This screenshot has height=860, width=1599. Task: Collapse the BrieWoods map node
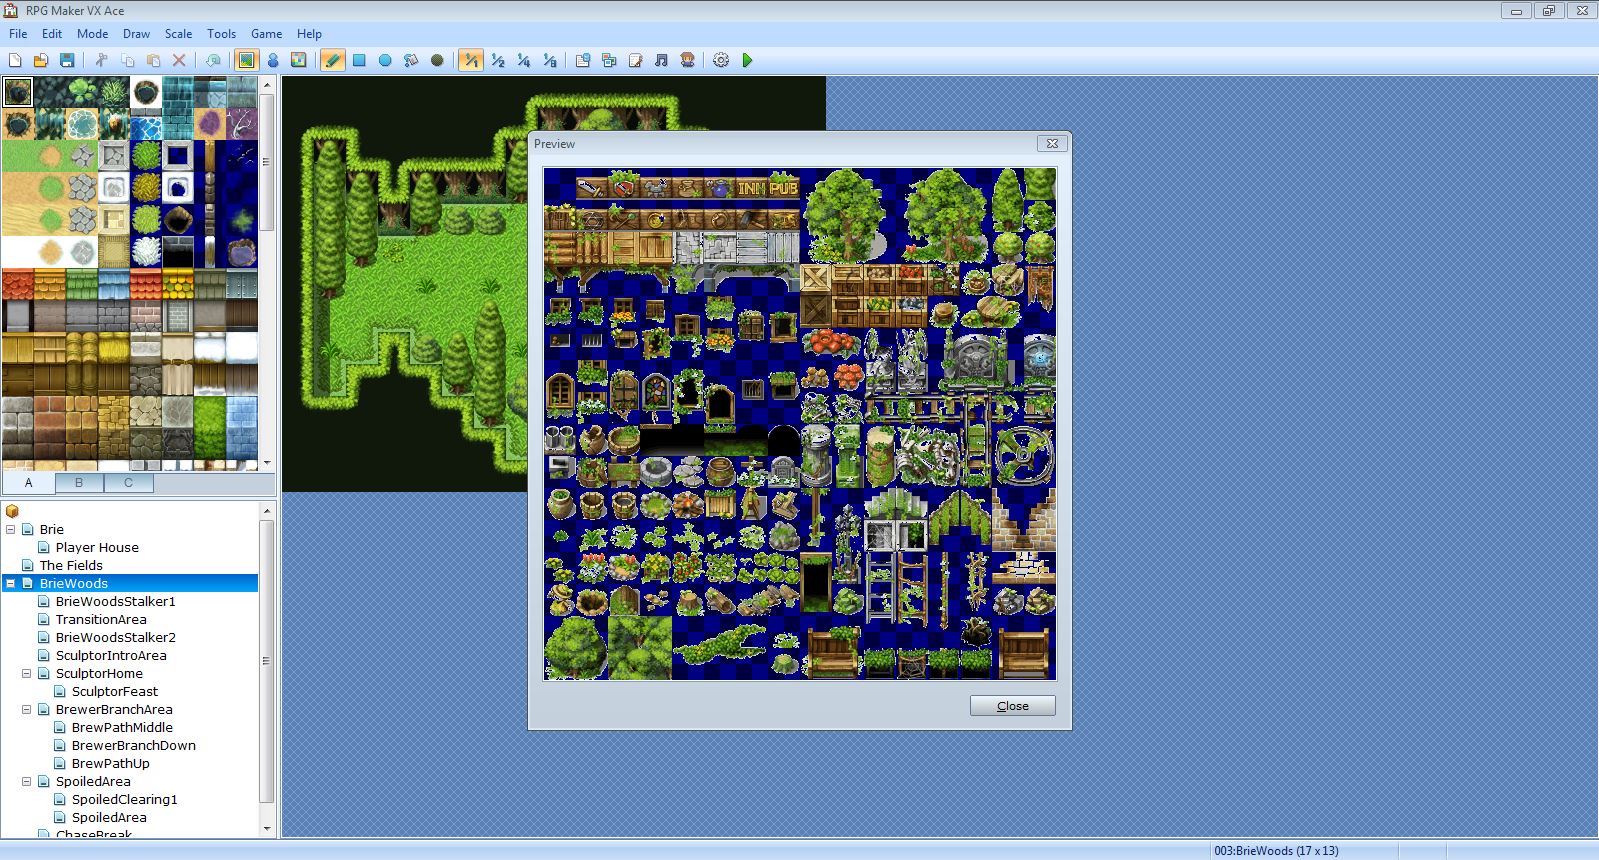(x=11, y=583)
